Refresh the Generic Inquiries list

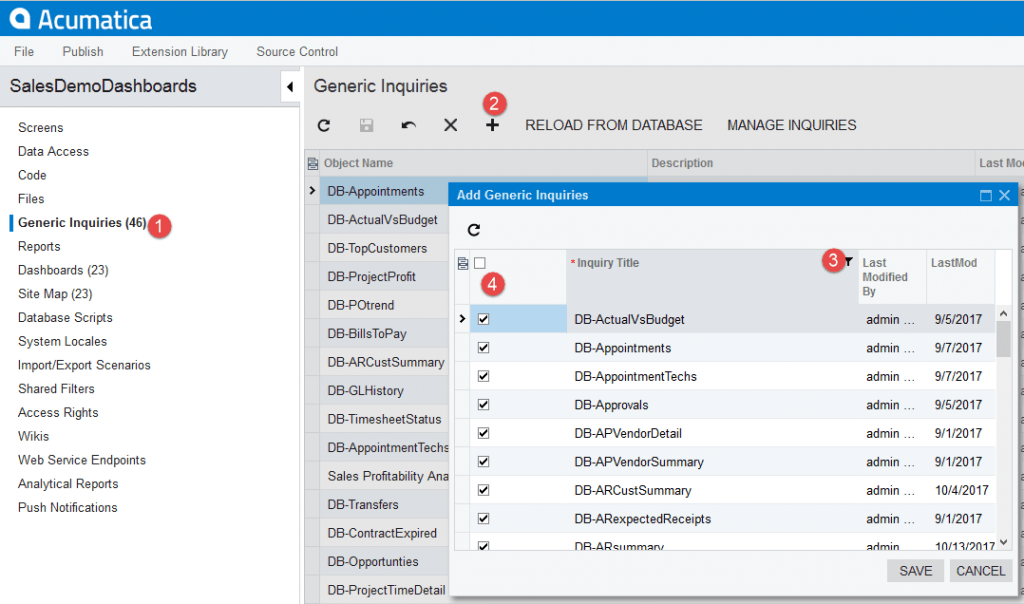pos(324,125)
